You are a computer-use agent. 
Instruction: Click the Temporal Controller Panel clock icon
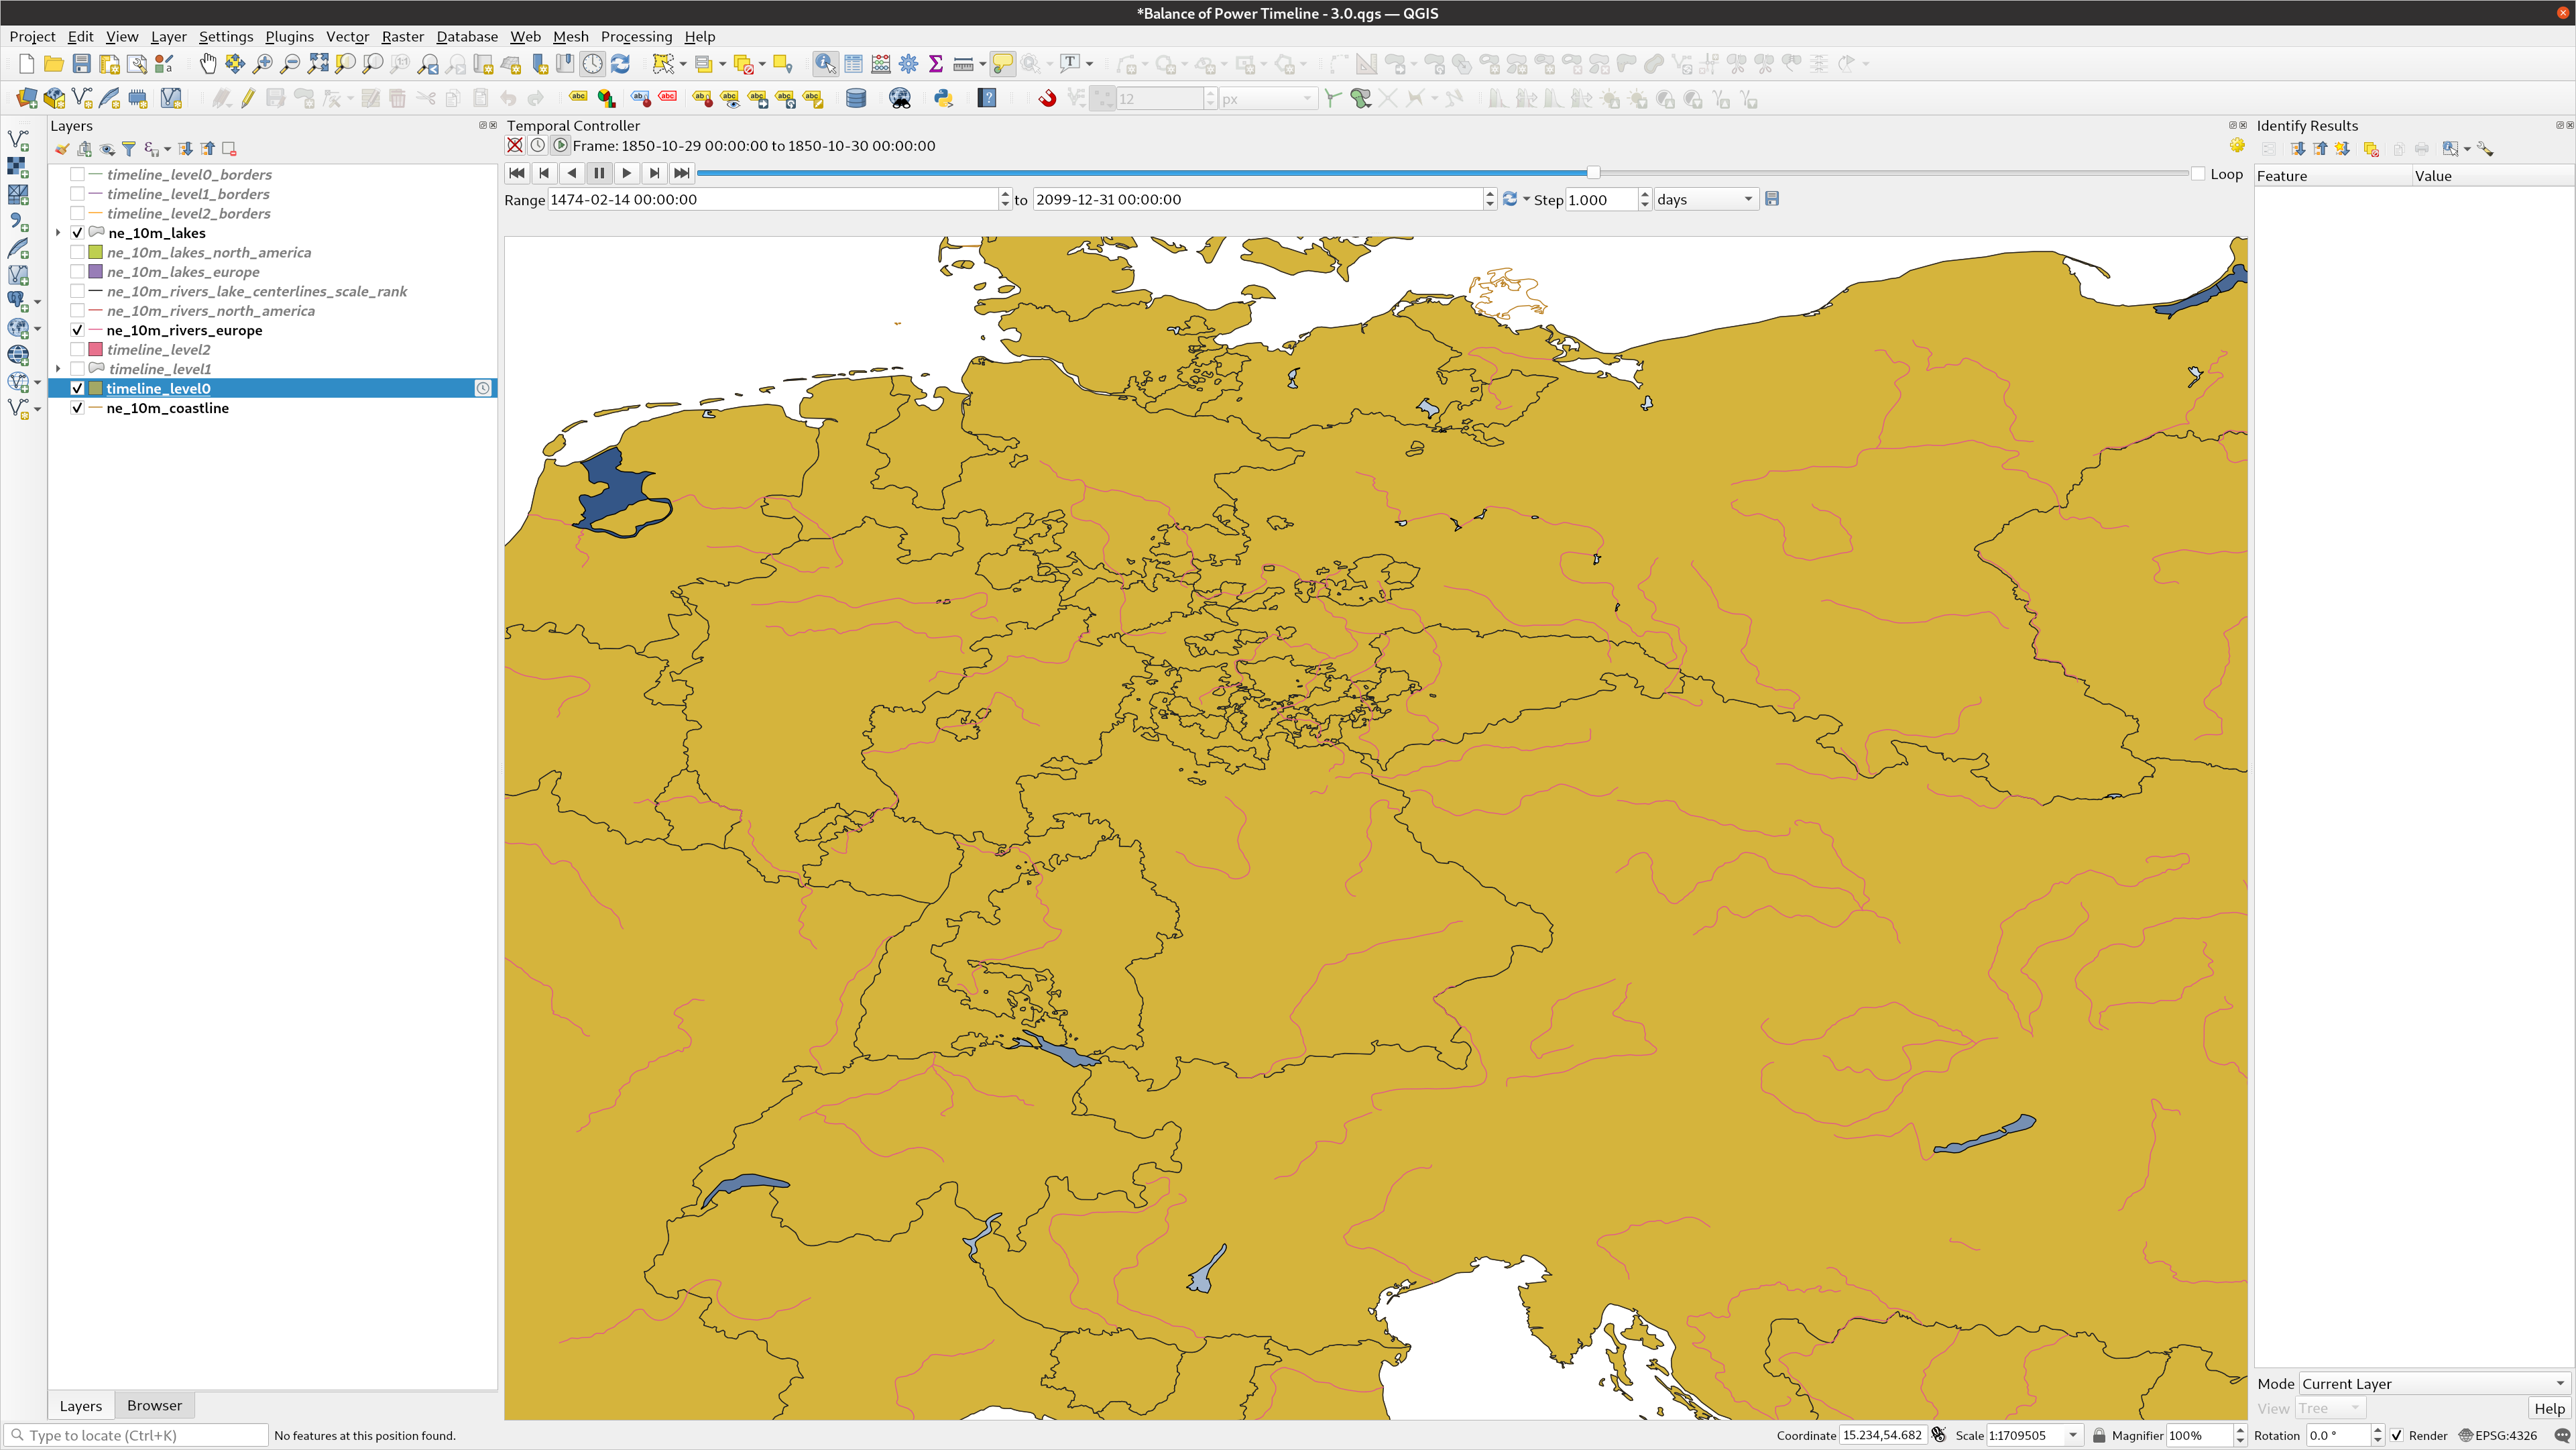point(593,64)
